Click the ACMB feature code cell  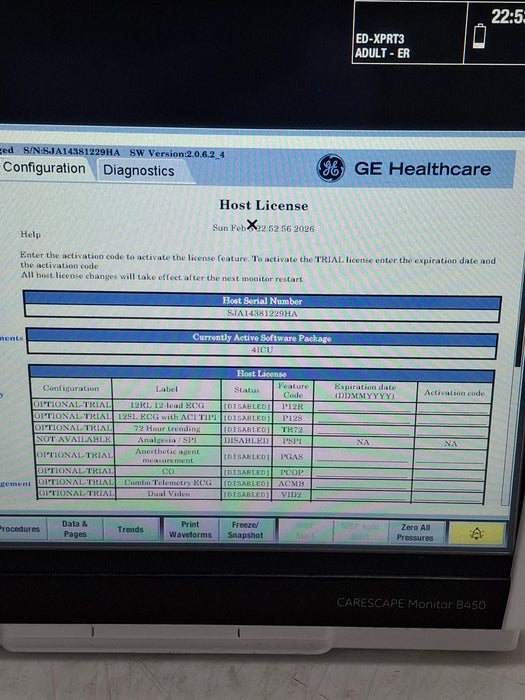[291, 483]
